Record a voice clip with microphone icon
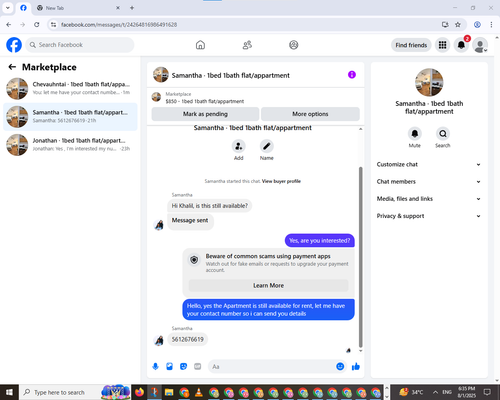This screenshot has height=400, width=500. 155,367
